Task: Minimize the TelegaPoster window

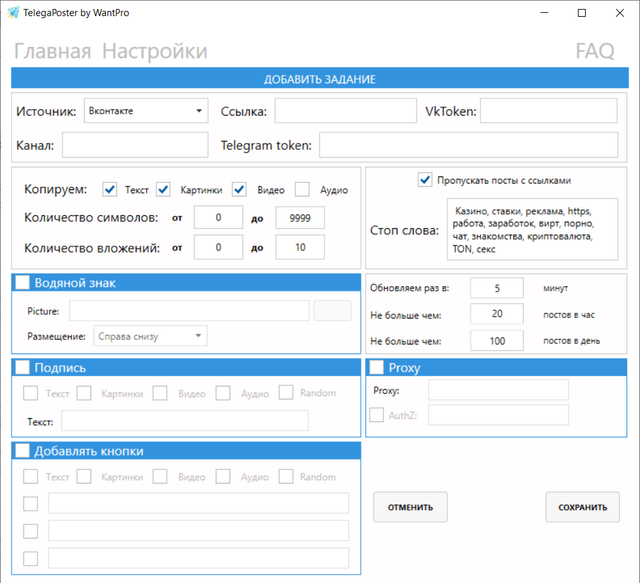Action: pyautogui.click(x=544, y=13)
